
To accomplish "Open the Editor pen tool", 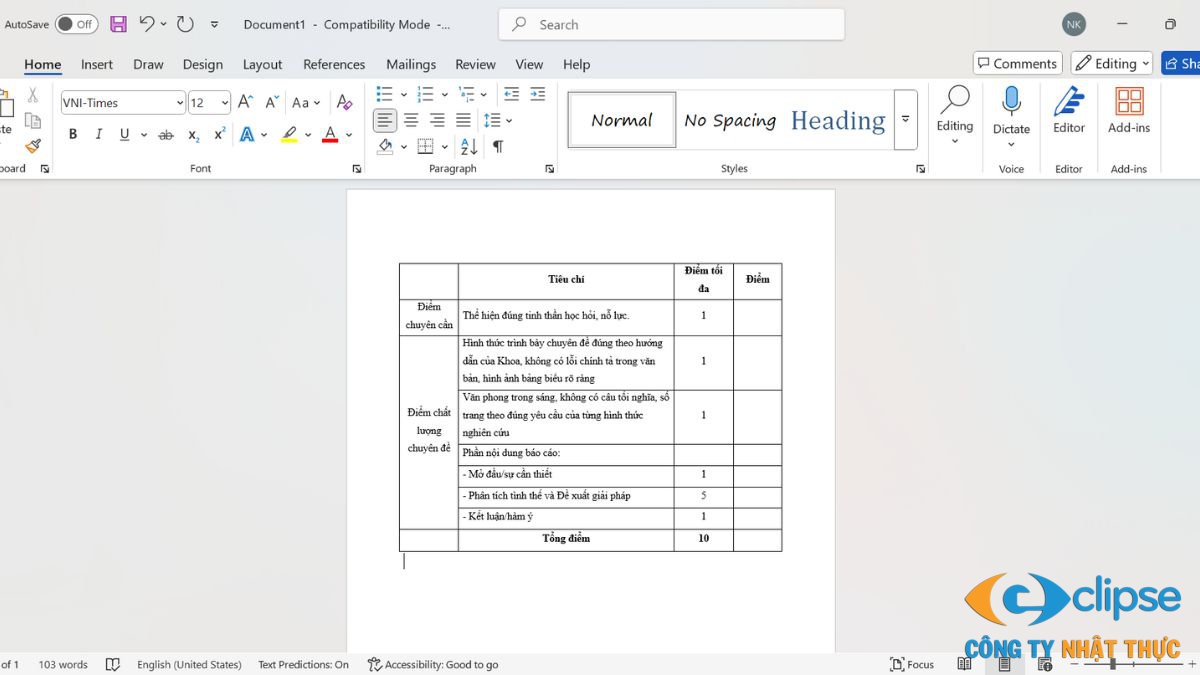I will [1068, 110].
